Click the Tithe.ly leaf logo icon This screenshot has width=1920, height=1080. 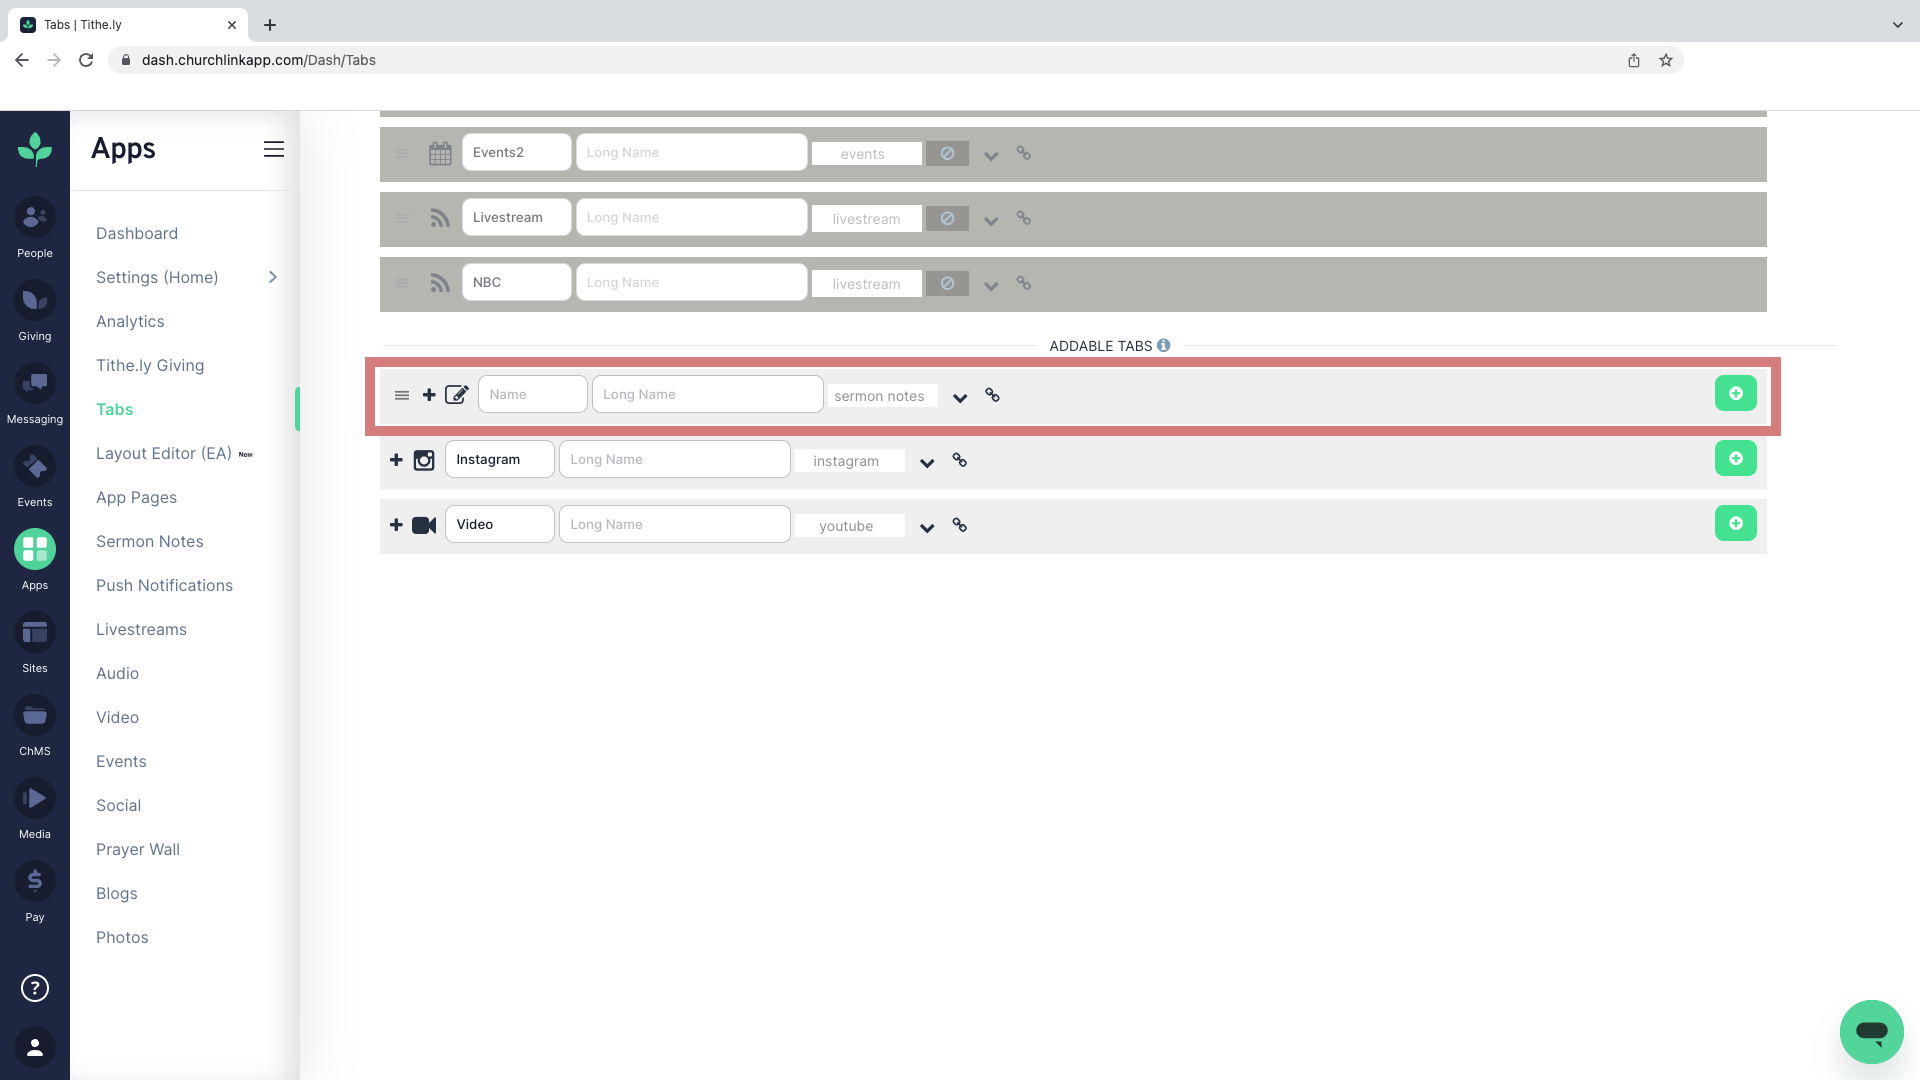point(35,149)
